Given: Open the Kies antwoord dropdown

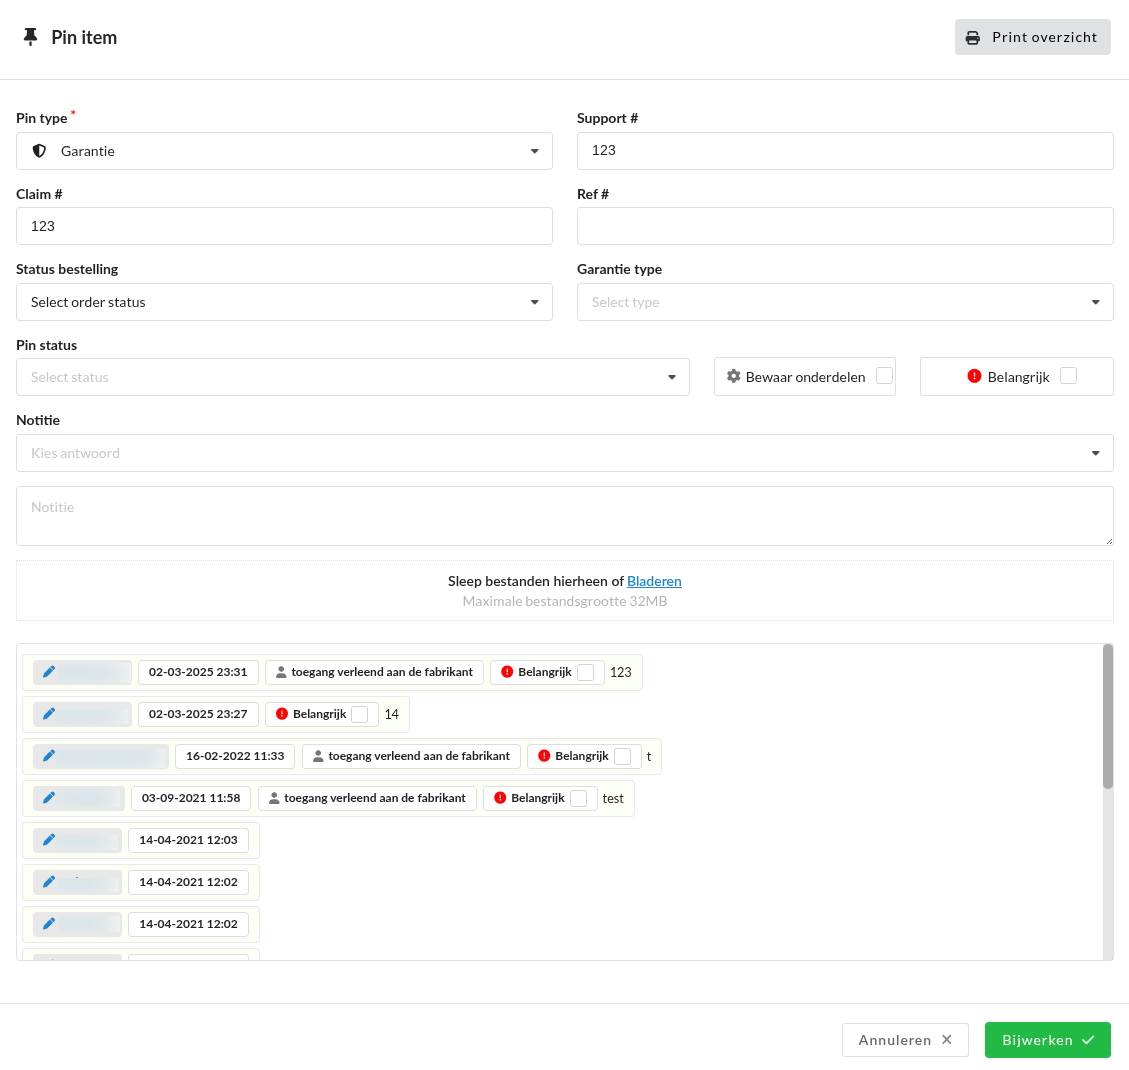Looking at the screenshot, I should pos(565,453).
